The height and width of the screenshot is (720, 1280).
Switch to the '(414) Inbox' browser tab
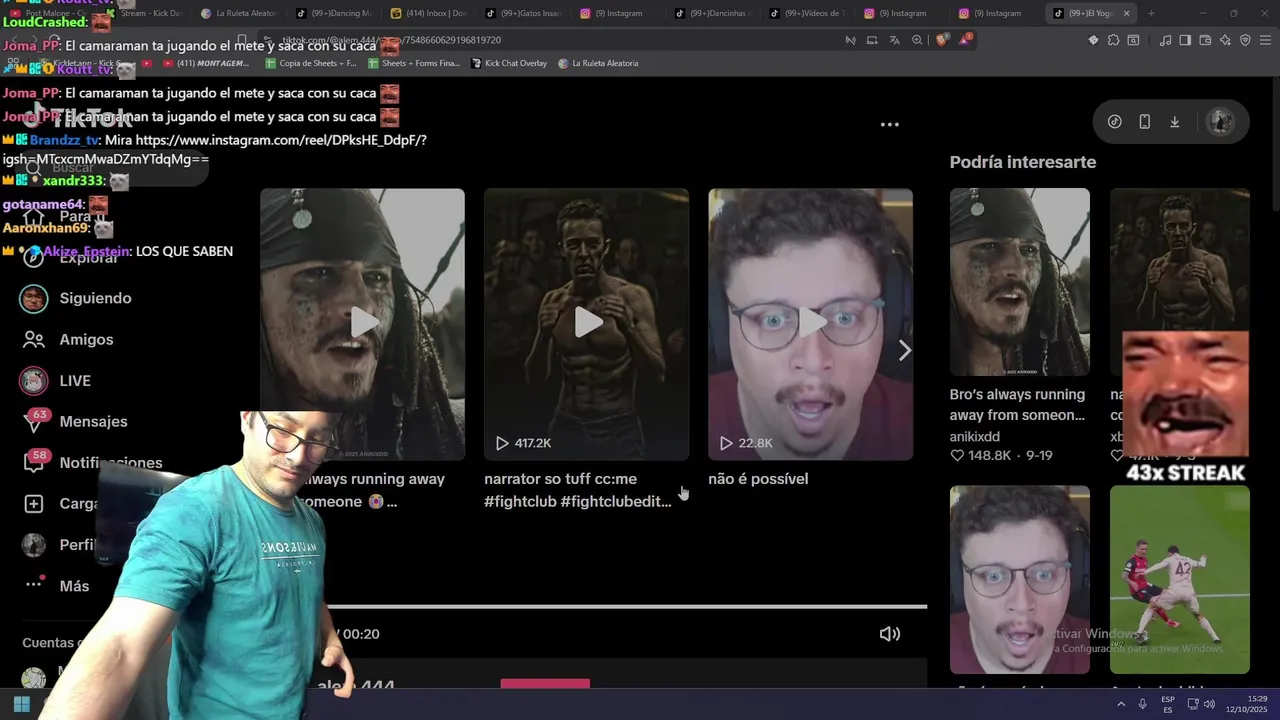pyautogui.click(x=430, y=13)
